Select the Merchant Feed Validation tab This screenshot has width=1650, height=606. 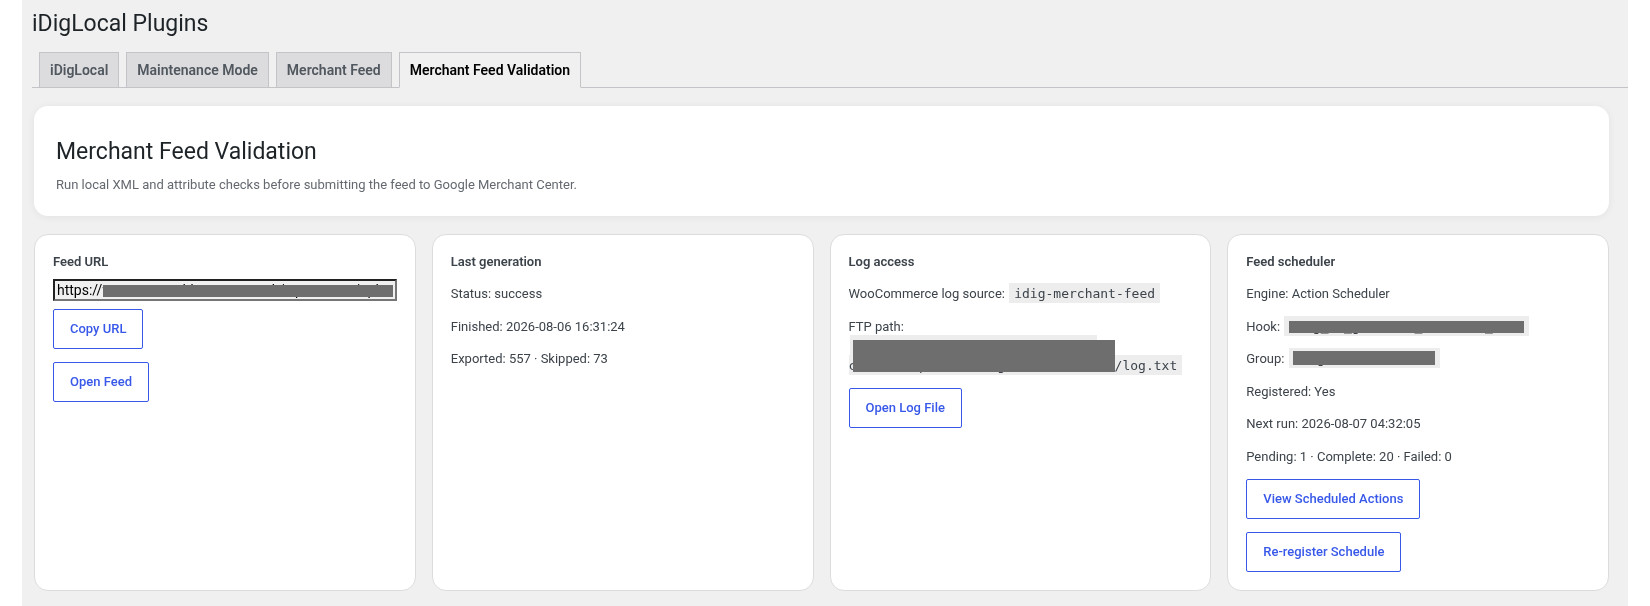click(x=490, y=70)
